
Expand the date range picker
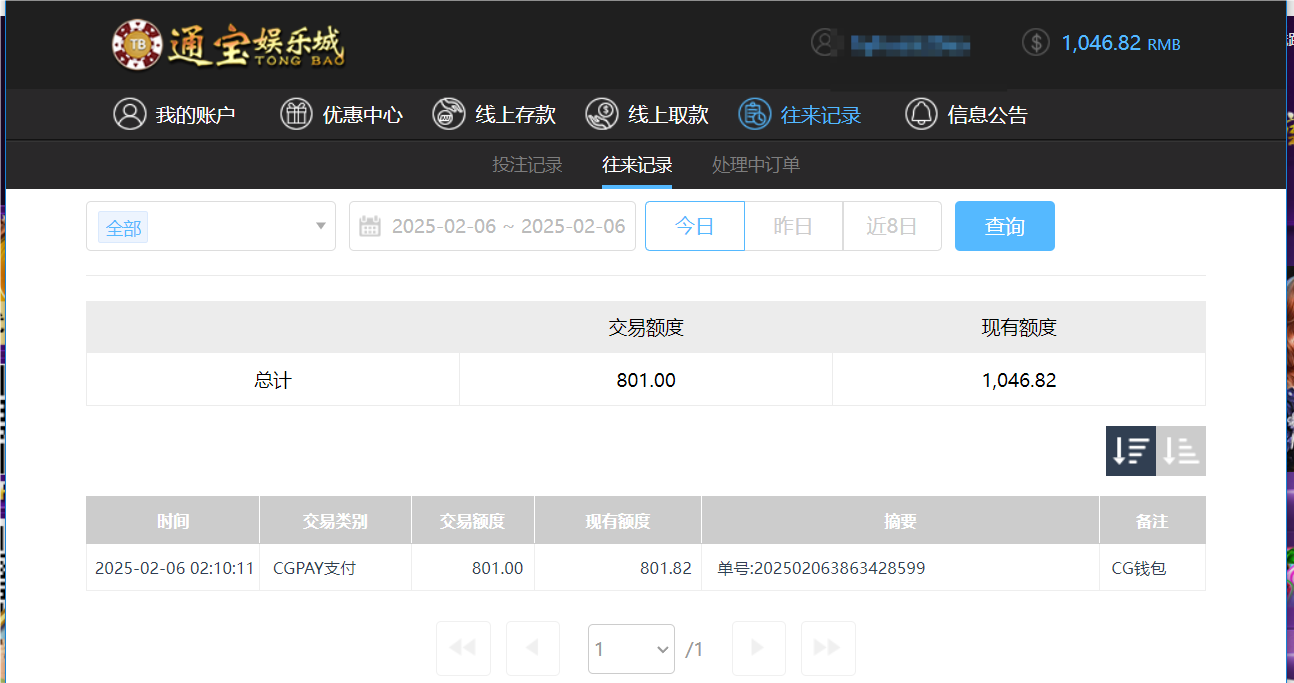point(492,226)
